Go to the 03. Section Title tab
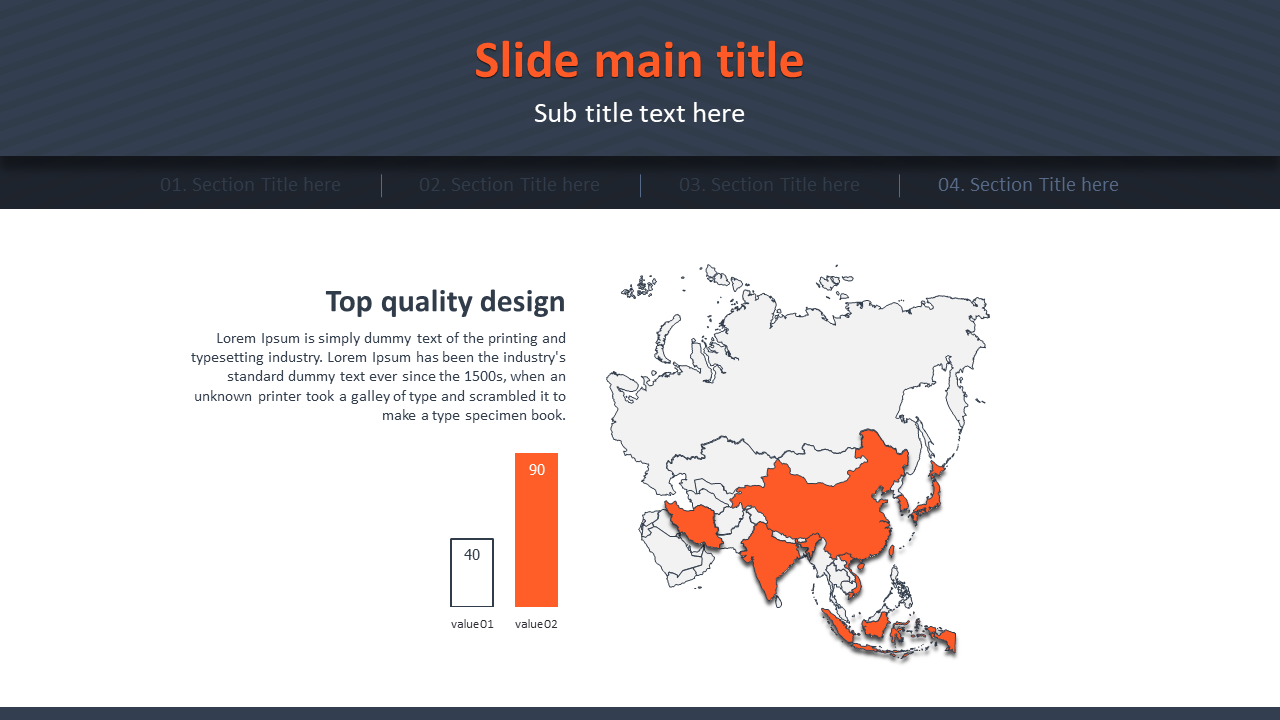This screenshot has height=720, width=1280. [769, 185]
